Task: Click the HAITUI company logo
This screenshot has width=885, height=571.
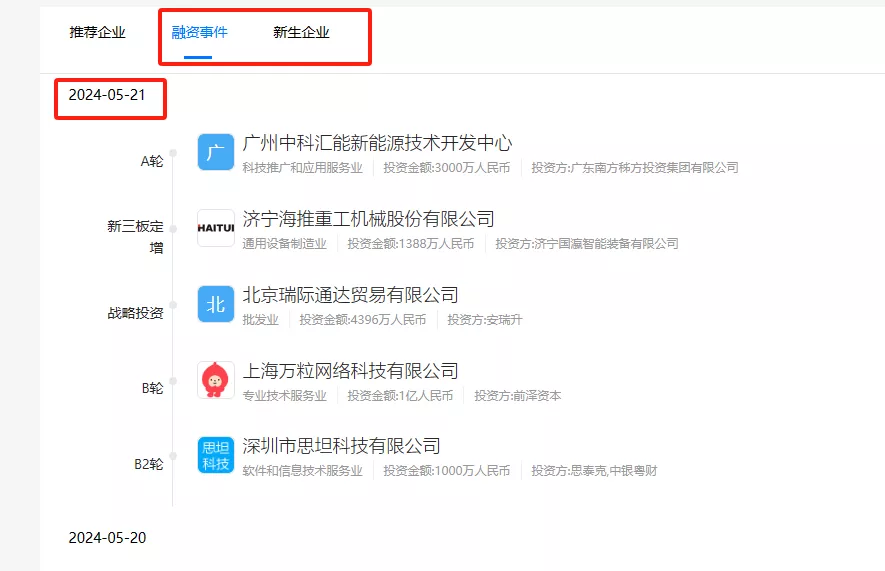Action: pyautogui.click(x=216, y=228)
